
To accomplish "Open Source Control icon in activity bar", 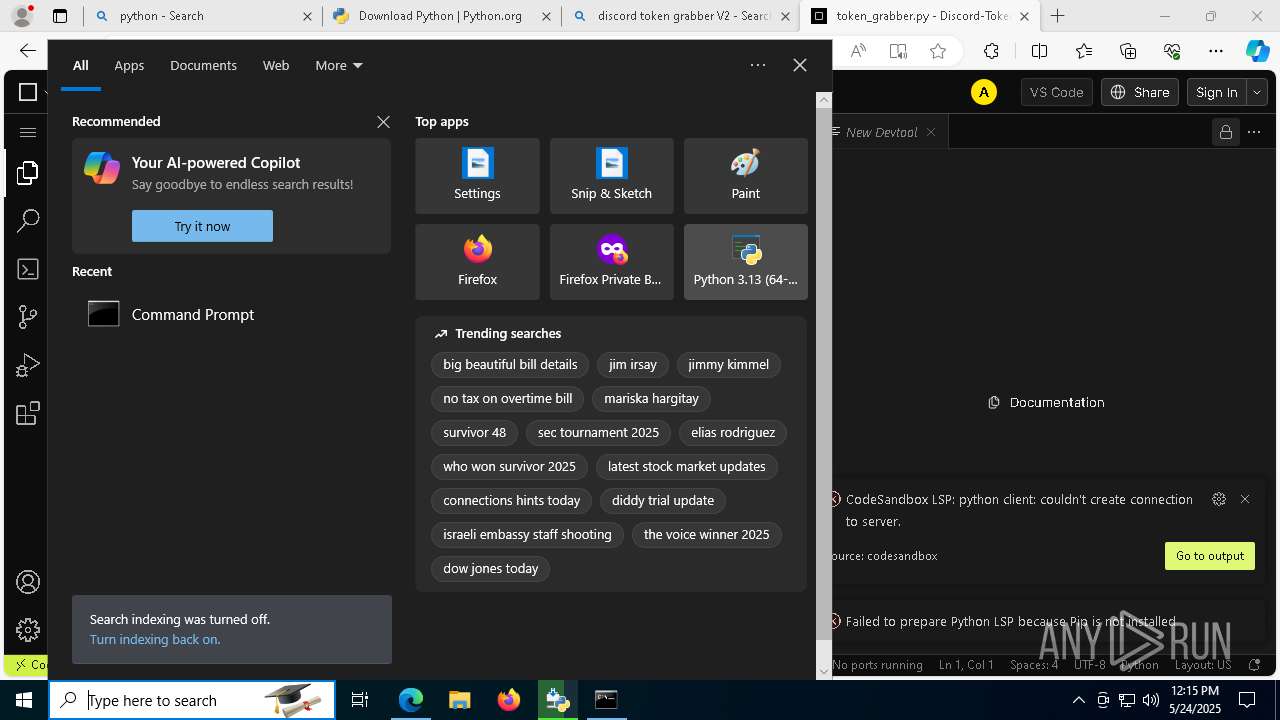I will tap(28, 317).
